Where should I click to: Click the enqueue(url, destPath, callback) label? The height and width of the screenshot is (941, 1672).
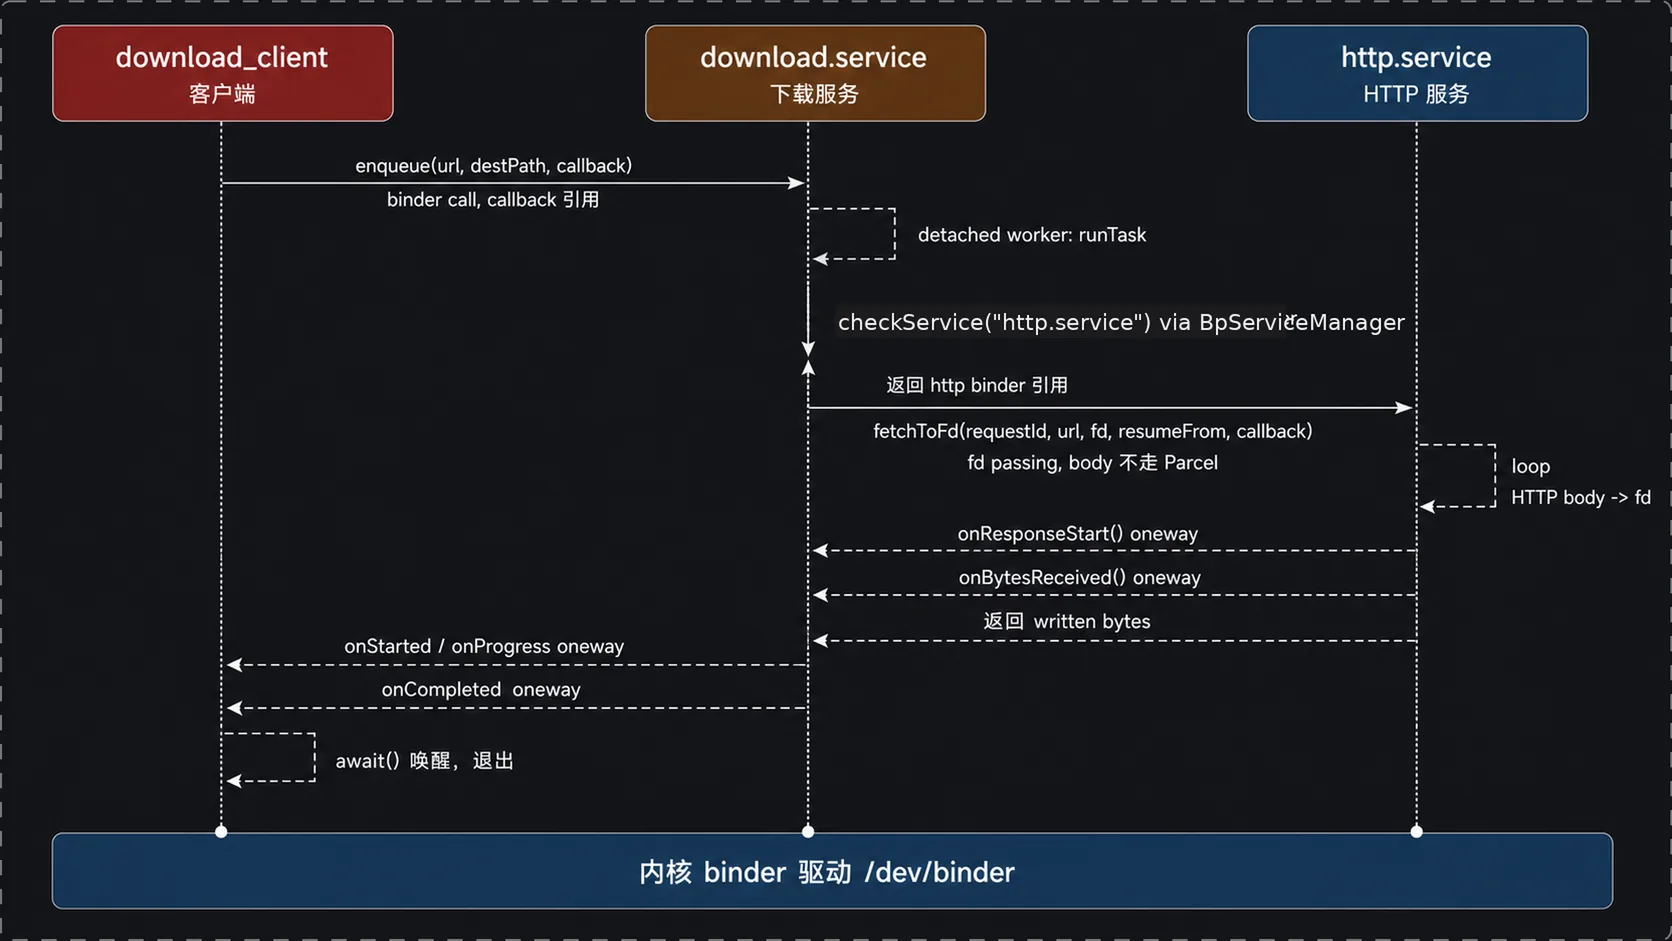click(494, 165)
